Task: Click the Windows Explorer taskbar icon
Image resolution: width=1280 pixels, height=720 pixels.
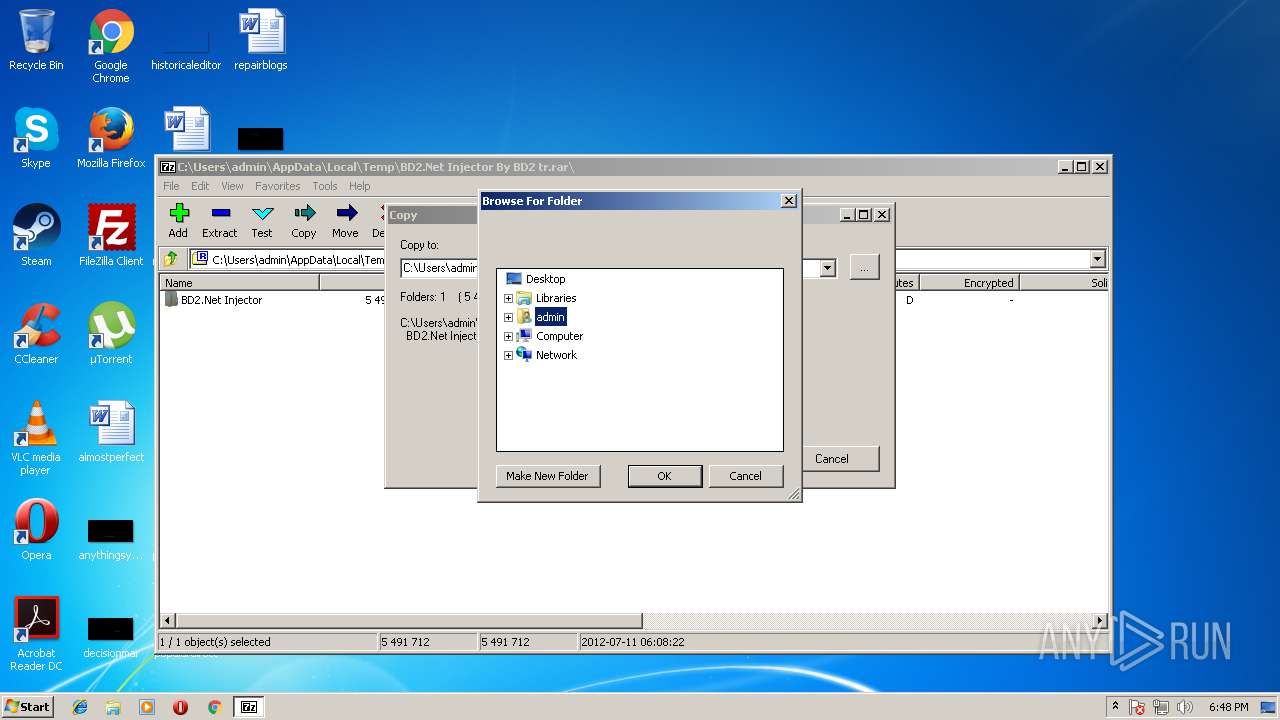Action: point(113,707)
